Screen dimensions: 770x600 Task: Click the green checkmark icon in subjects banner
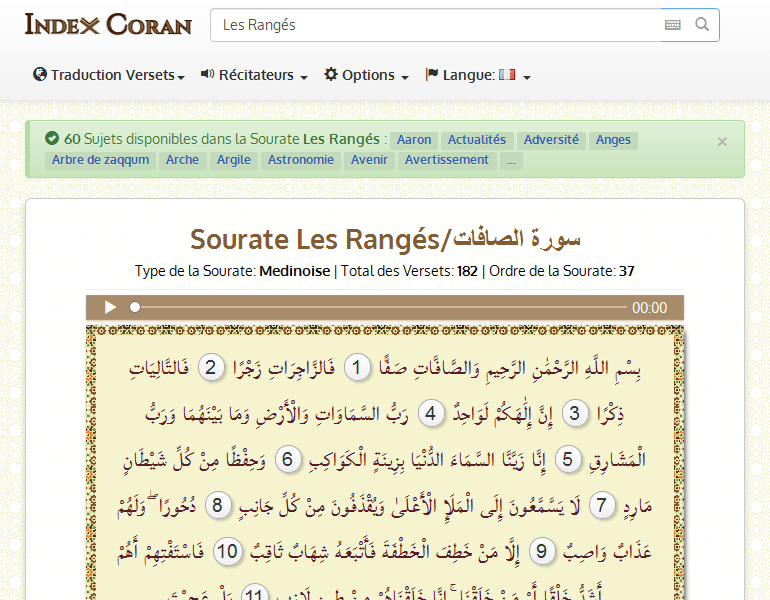[52, 138]
